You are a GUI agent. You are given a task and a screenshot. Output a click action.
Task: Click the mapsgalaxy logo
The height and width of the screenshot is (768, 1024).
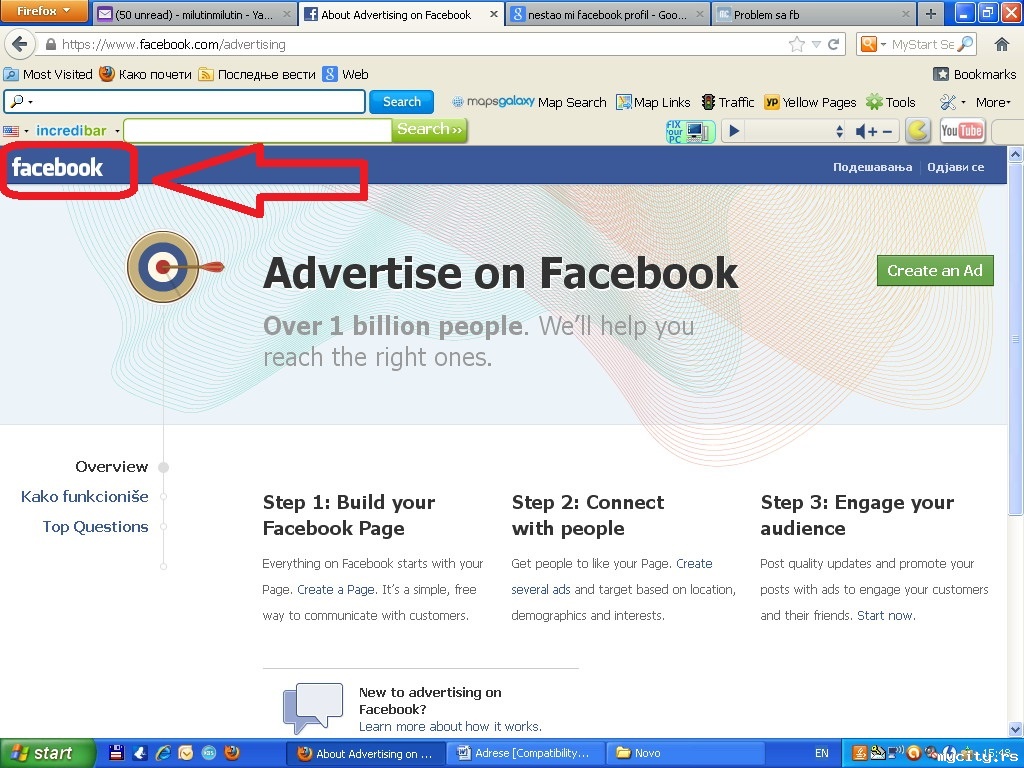tap(493, 102)
